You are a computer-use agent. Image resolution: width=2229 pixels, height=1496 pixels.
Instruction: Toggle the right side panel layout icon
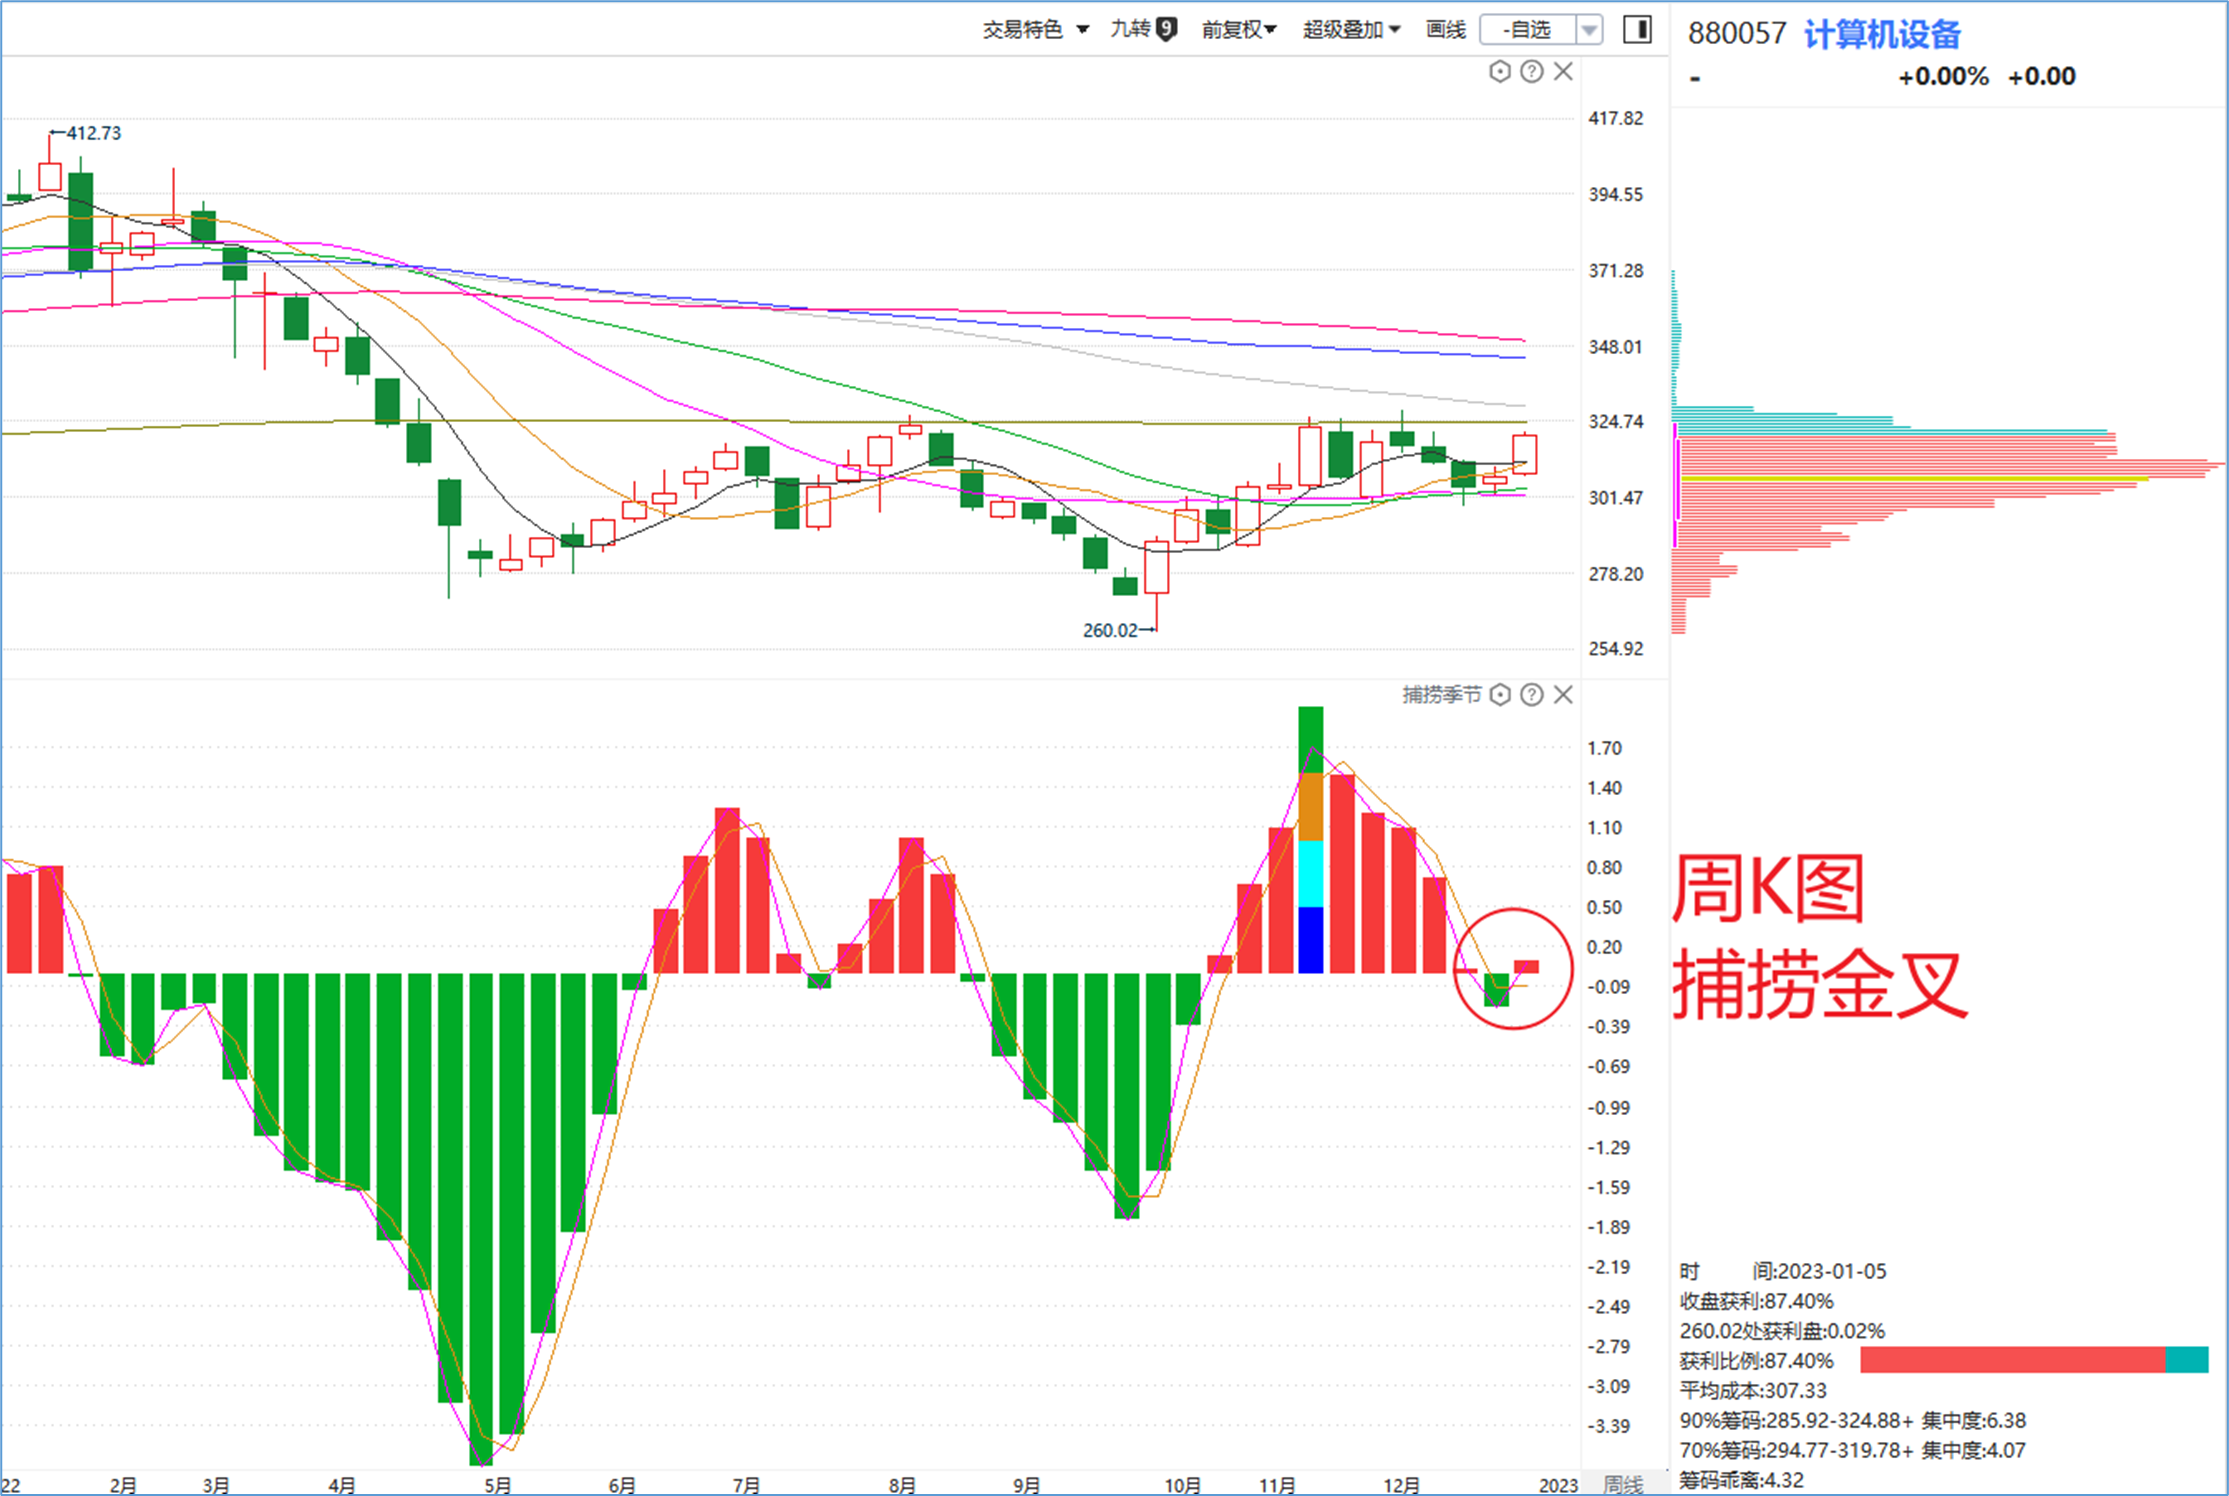[x=1637, y=29]
